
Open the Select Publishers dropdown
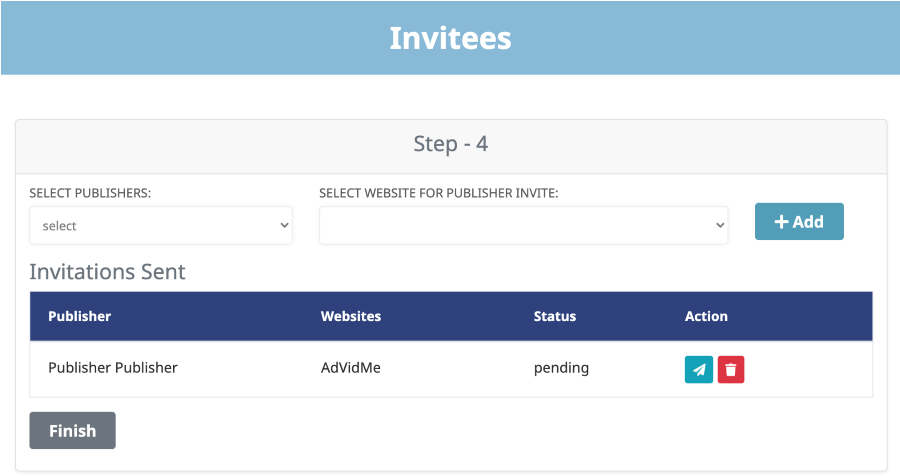click(160, 226)
